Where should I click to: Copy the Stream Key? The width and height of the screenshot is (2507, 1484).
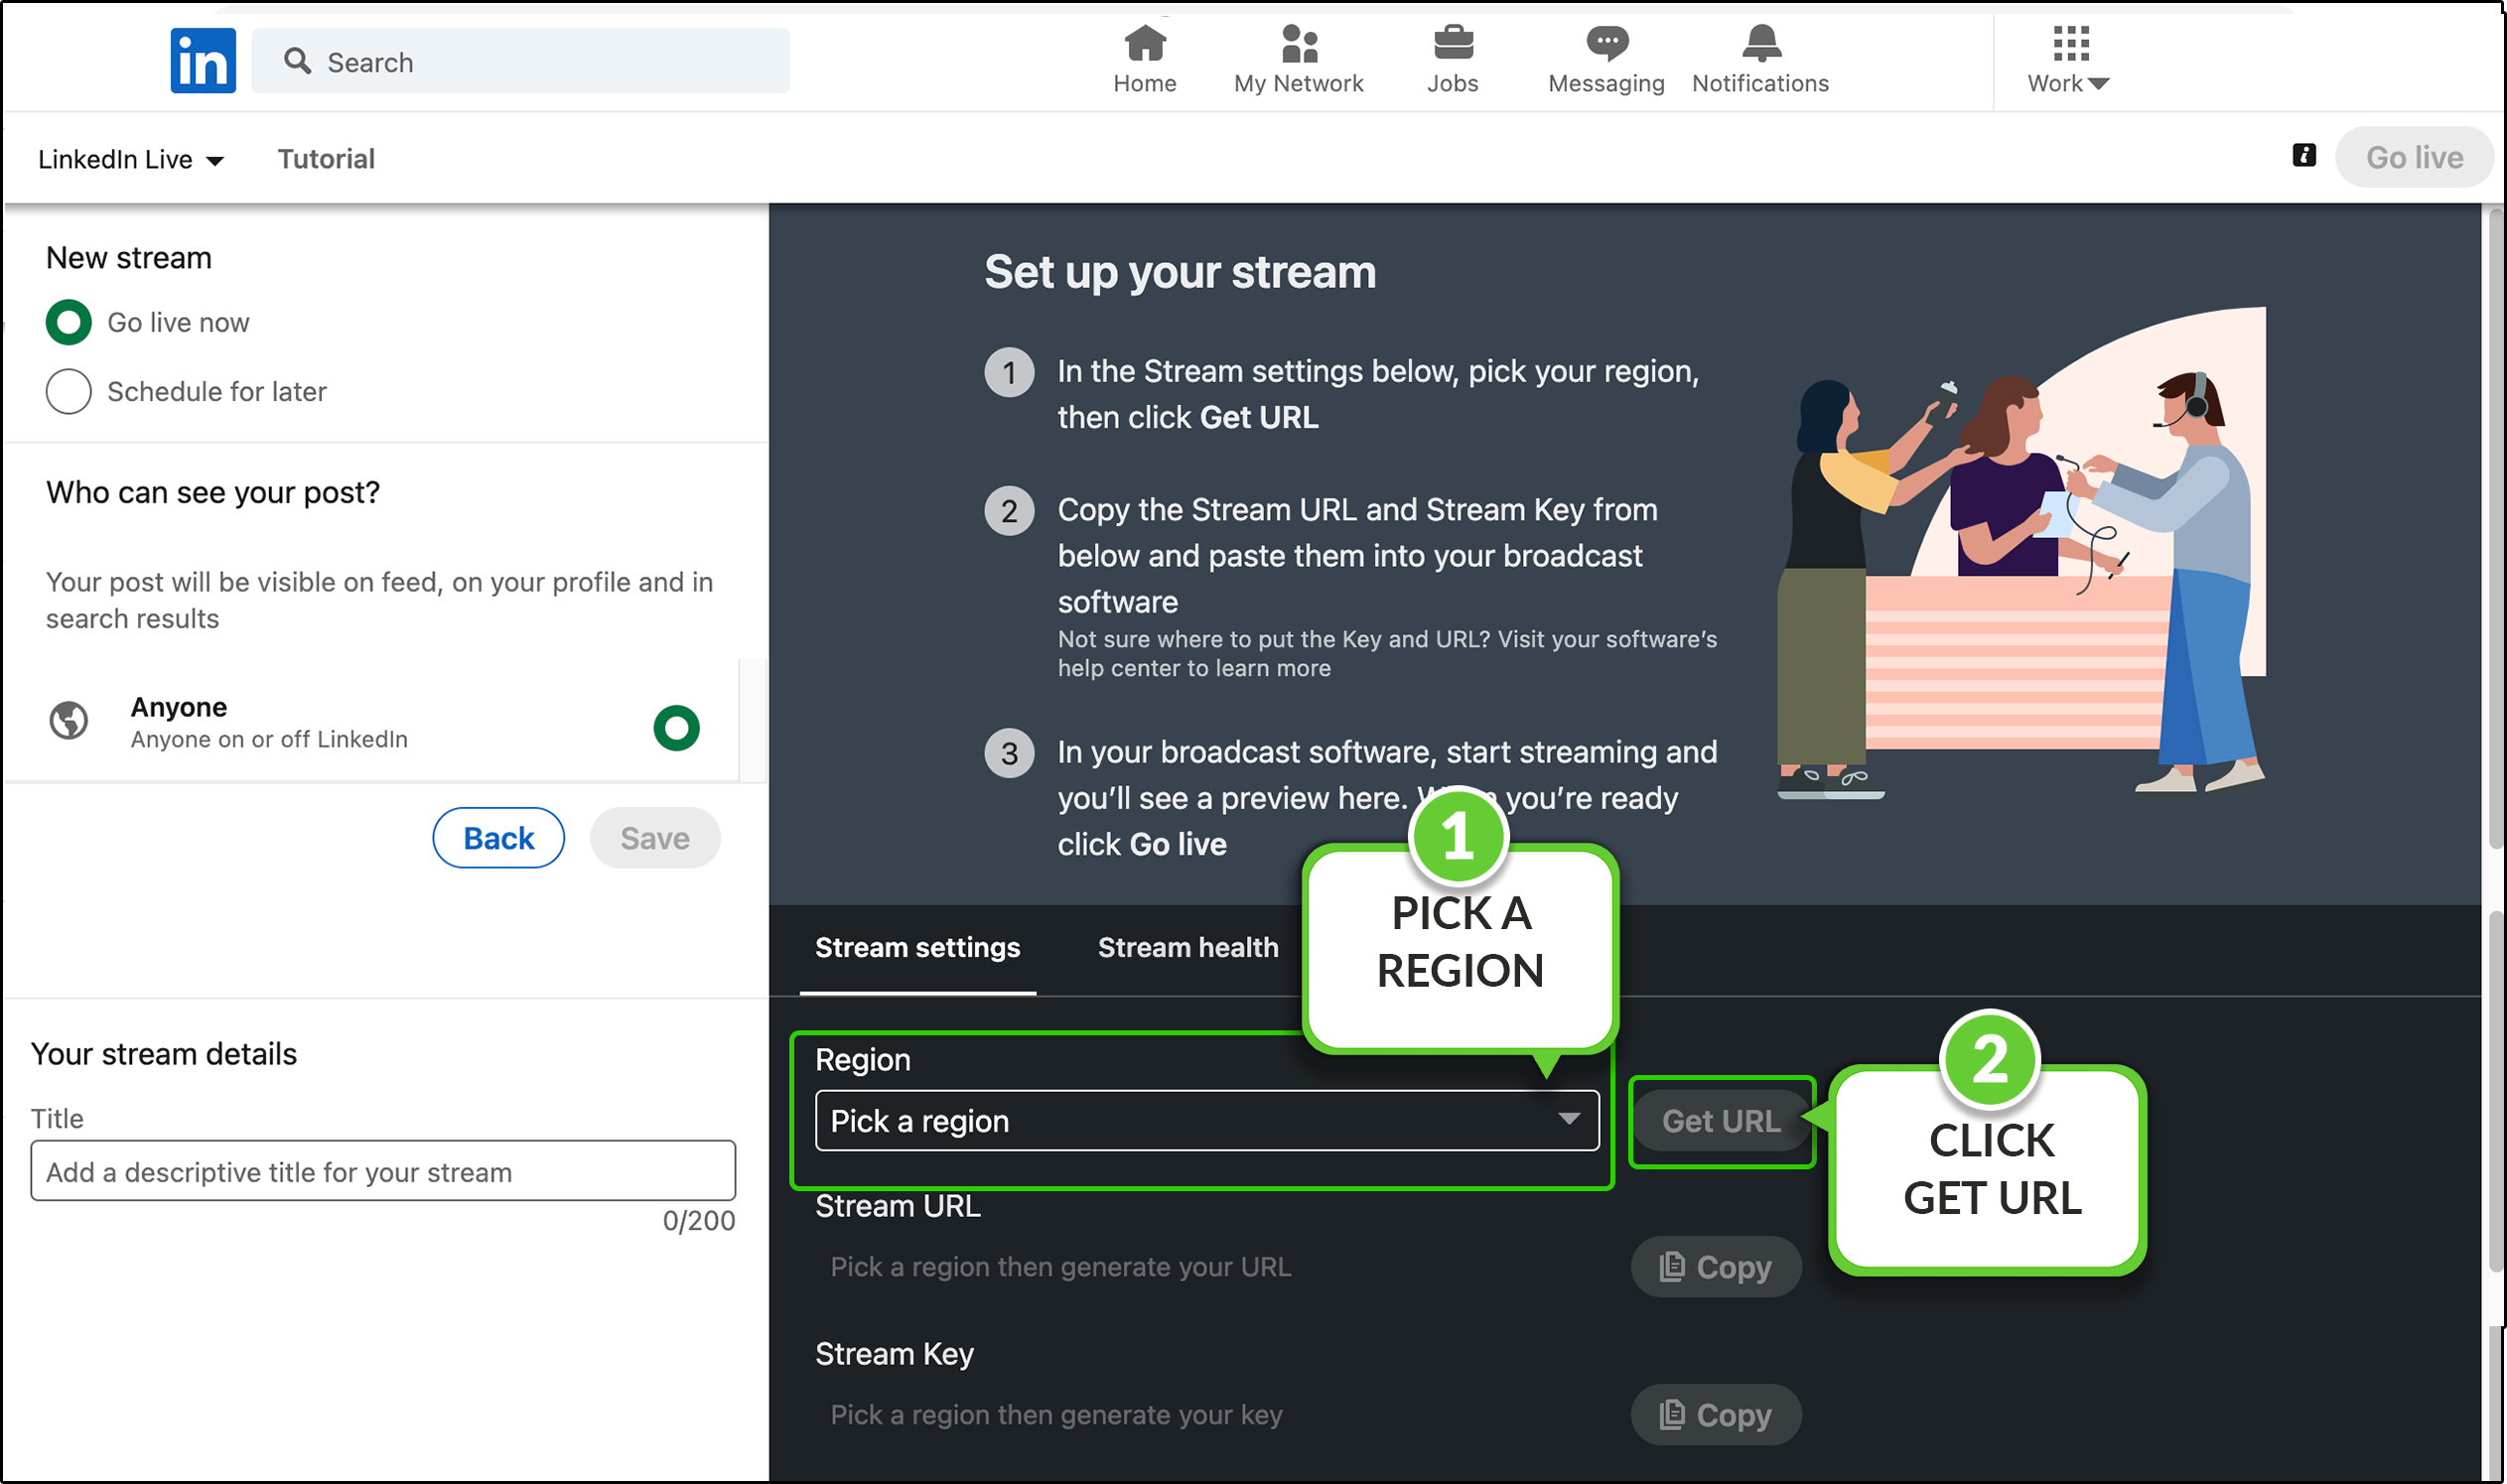(1716, 1415)
